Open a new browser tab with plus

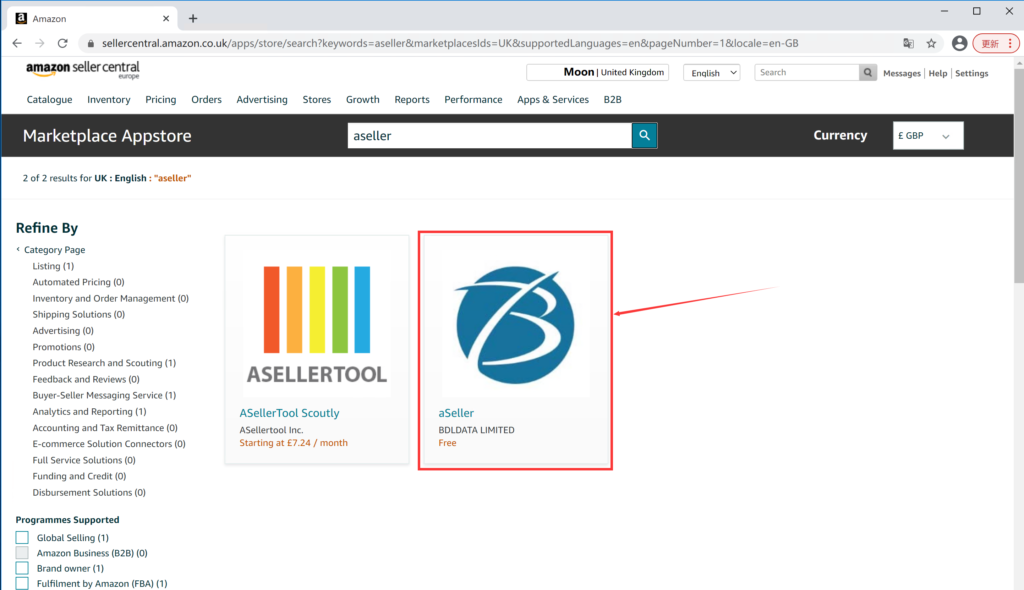[x=193, y=18]
